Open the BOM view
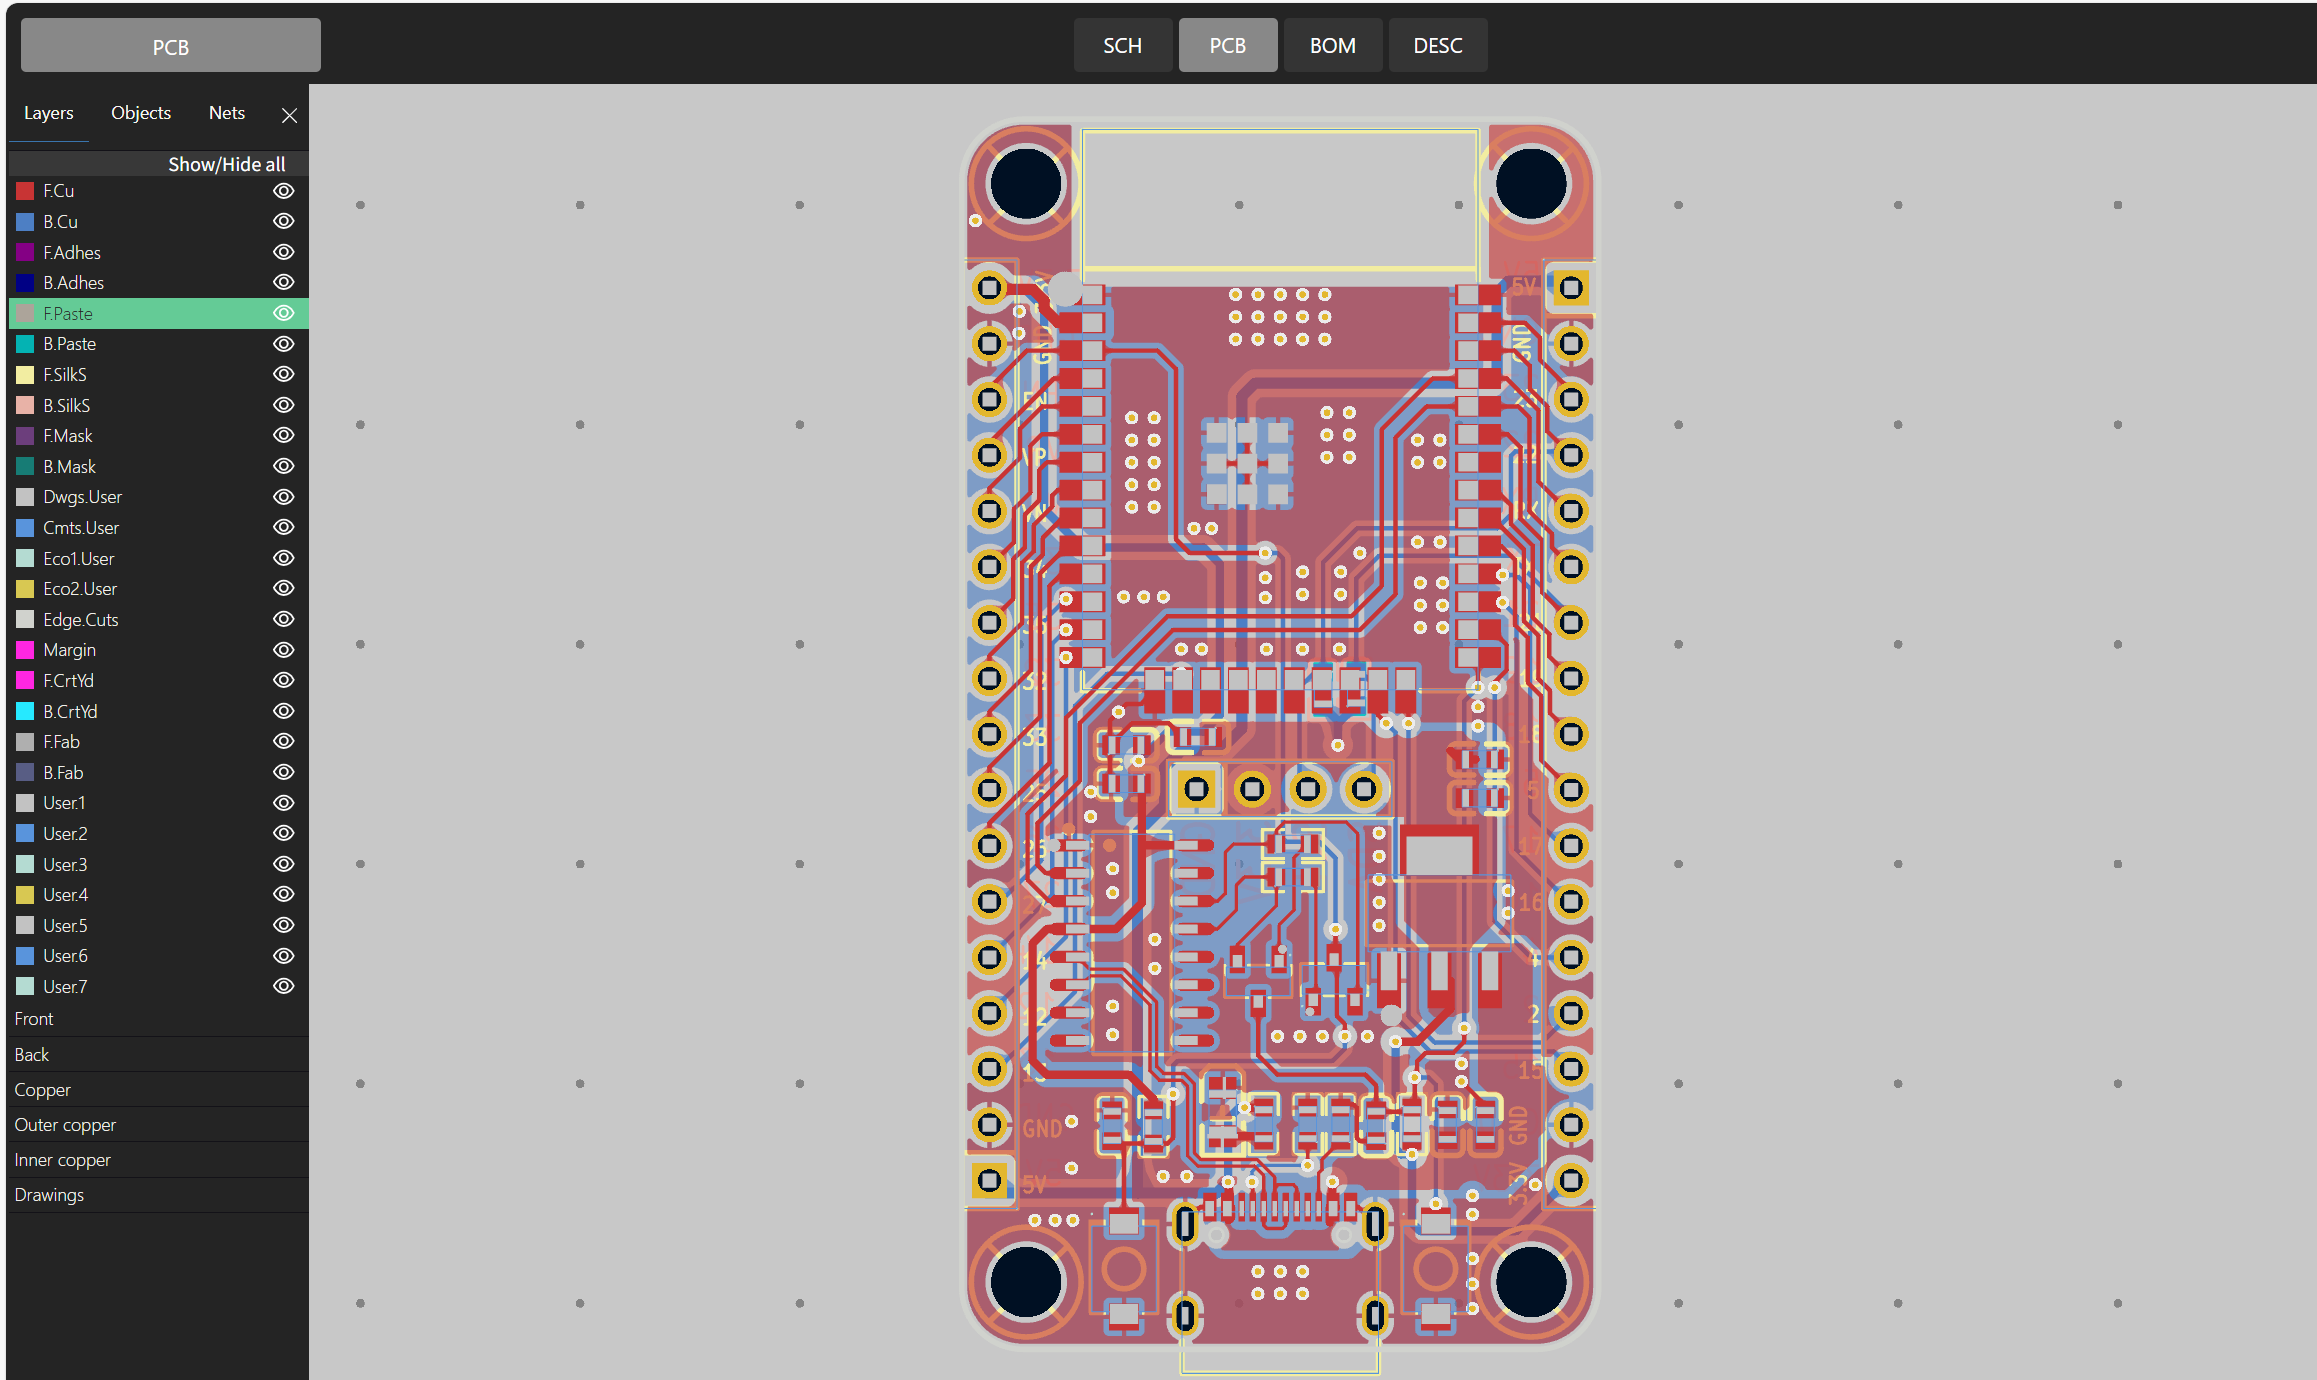The height and width of the screenshot is (1380, 2317). click(x=1332, y=46)
